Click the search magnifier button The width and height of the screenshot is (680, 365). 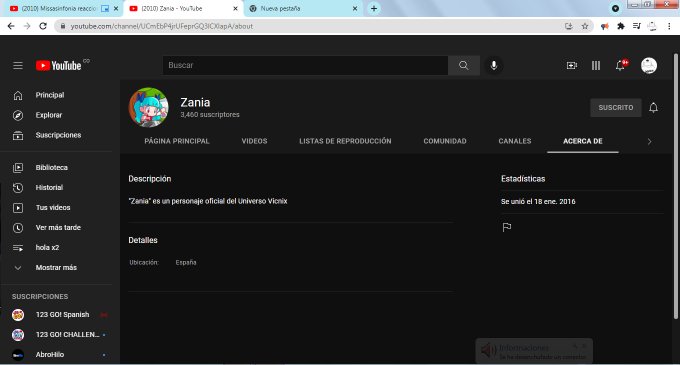tap(464, 65)
